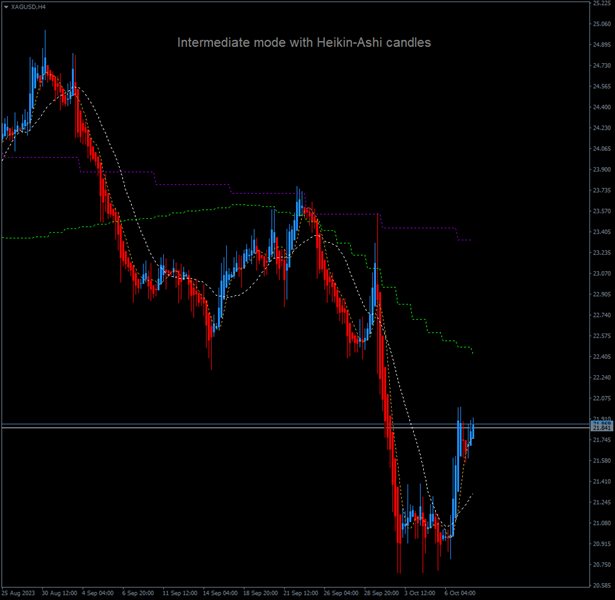Screen dimensions: 615x600
Task: Click the 26 Sep 04:00 time label
Action: pyautogui.click(x=341, y=593)
